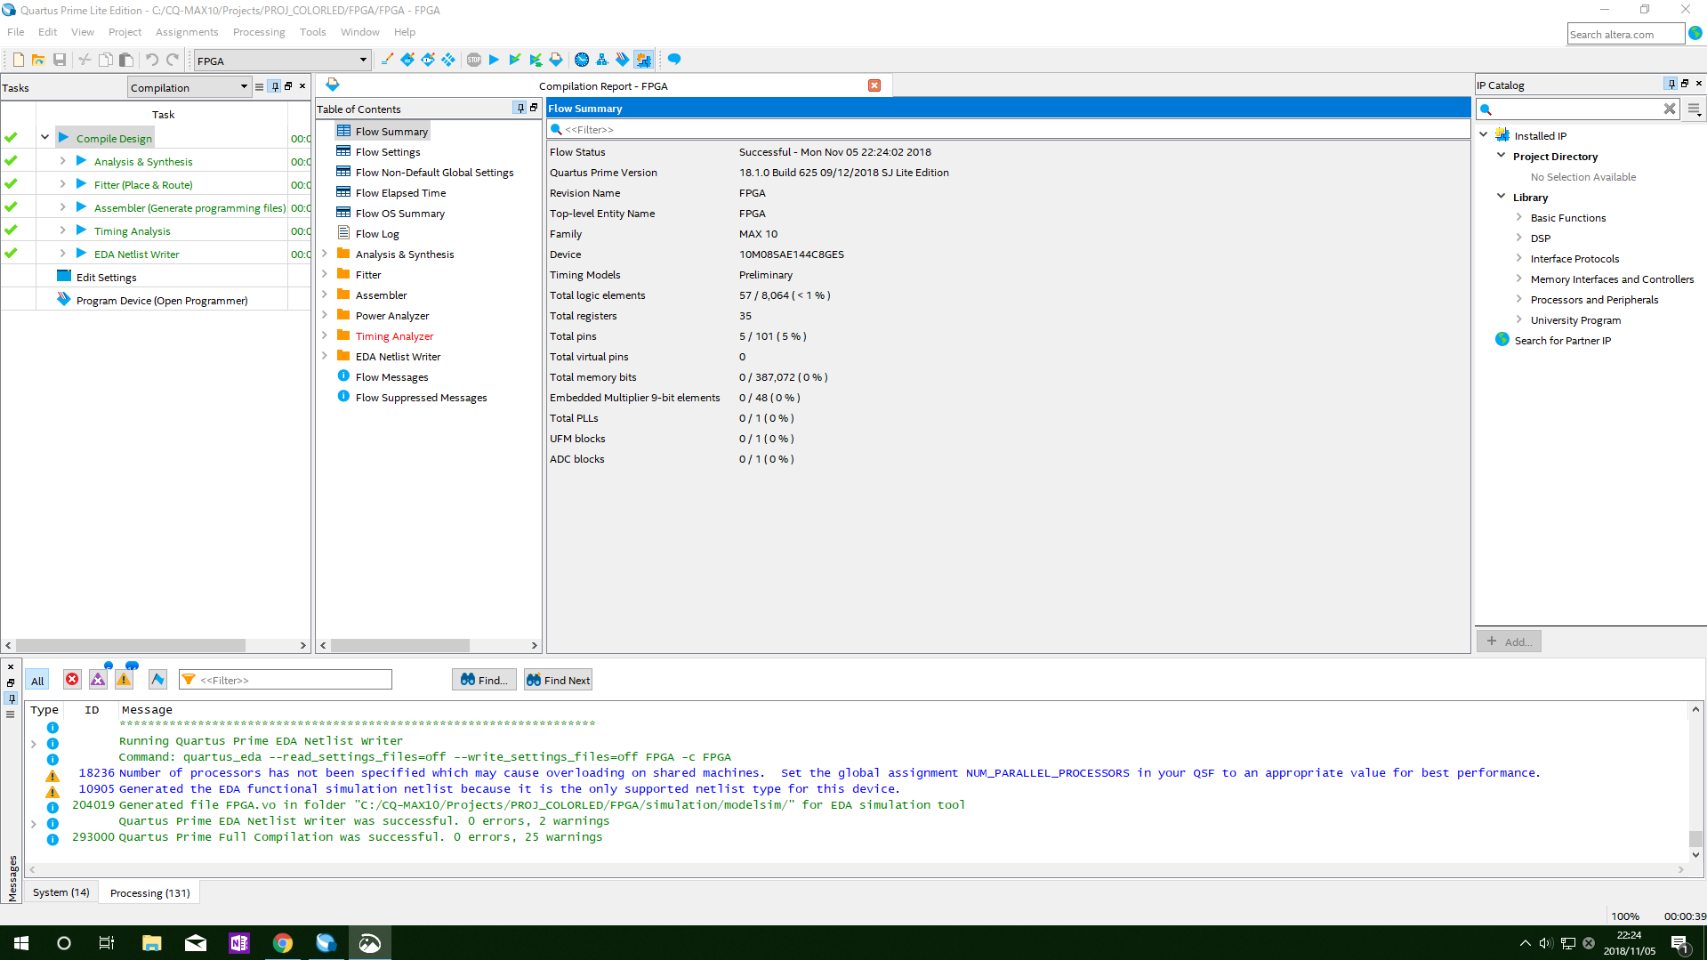Click the Table of Contents horizontal scrollbar
The image size is (1707, 960).
coord(400,646)
